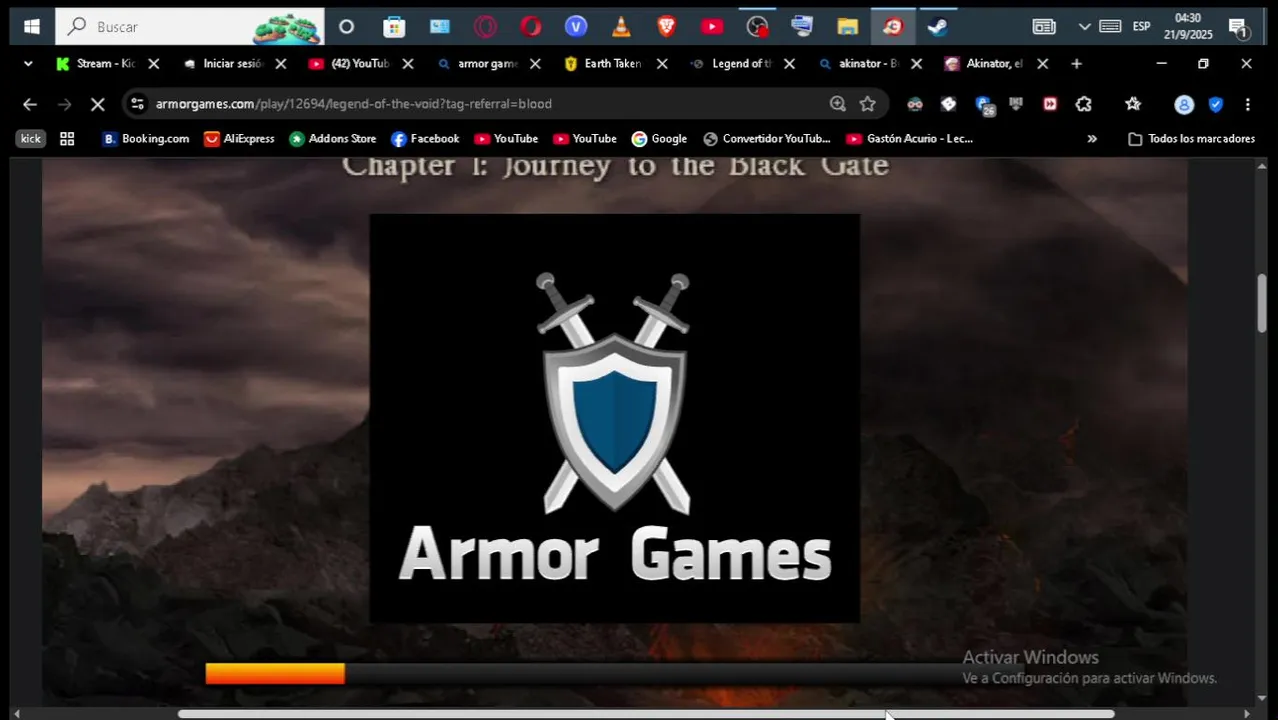Screen dimensions: 1278x720
Task: Open the YouTube app taskbar icon
Action: 712,27
